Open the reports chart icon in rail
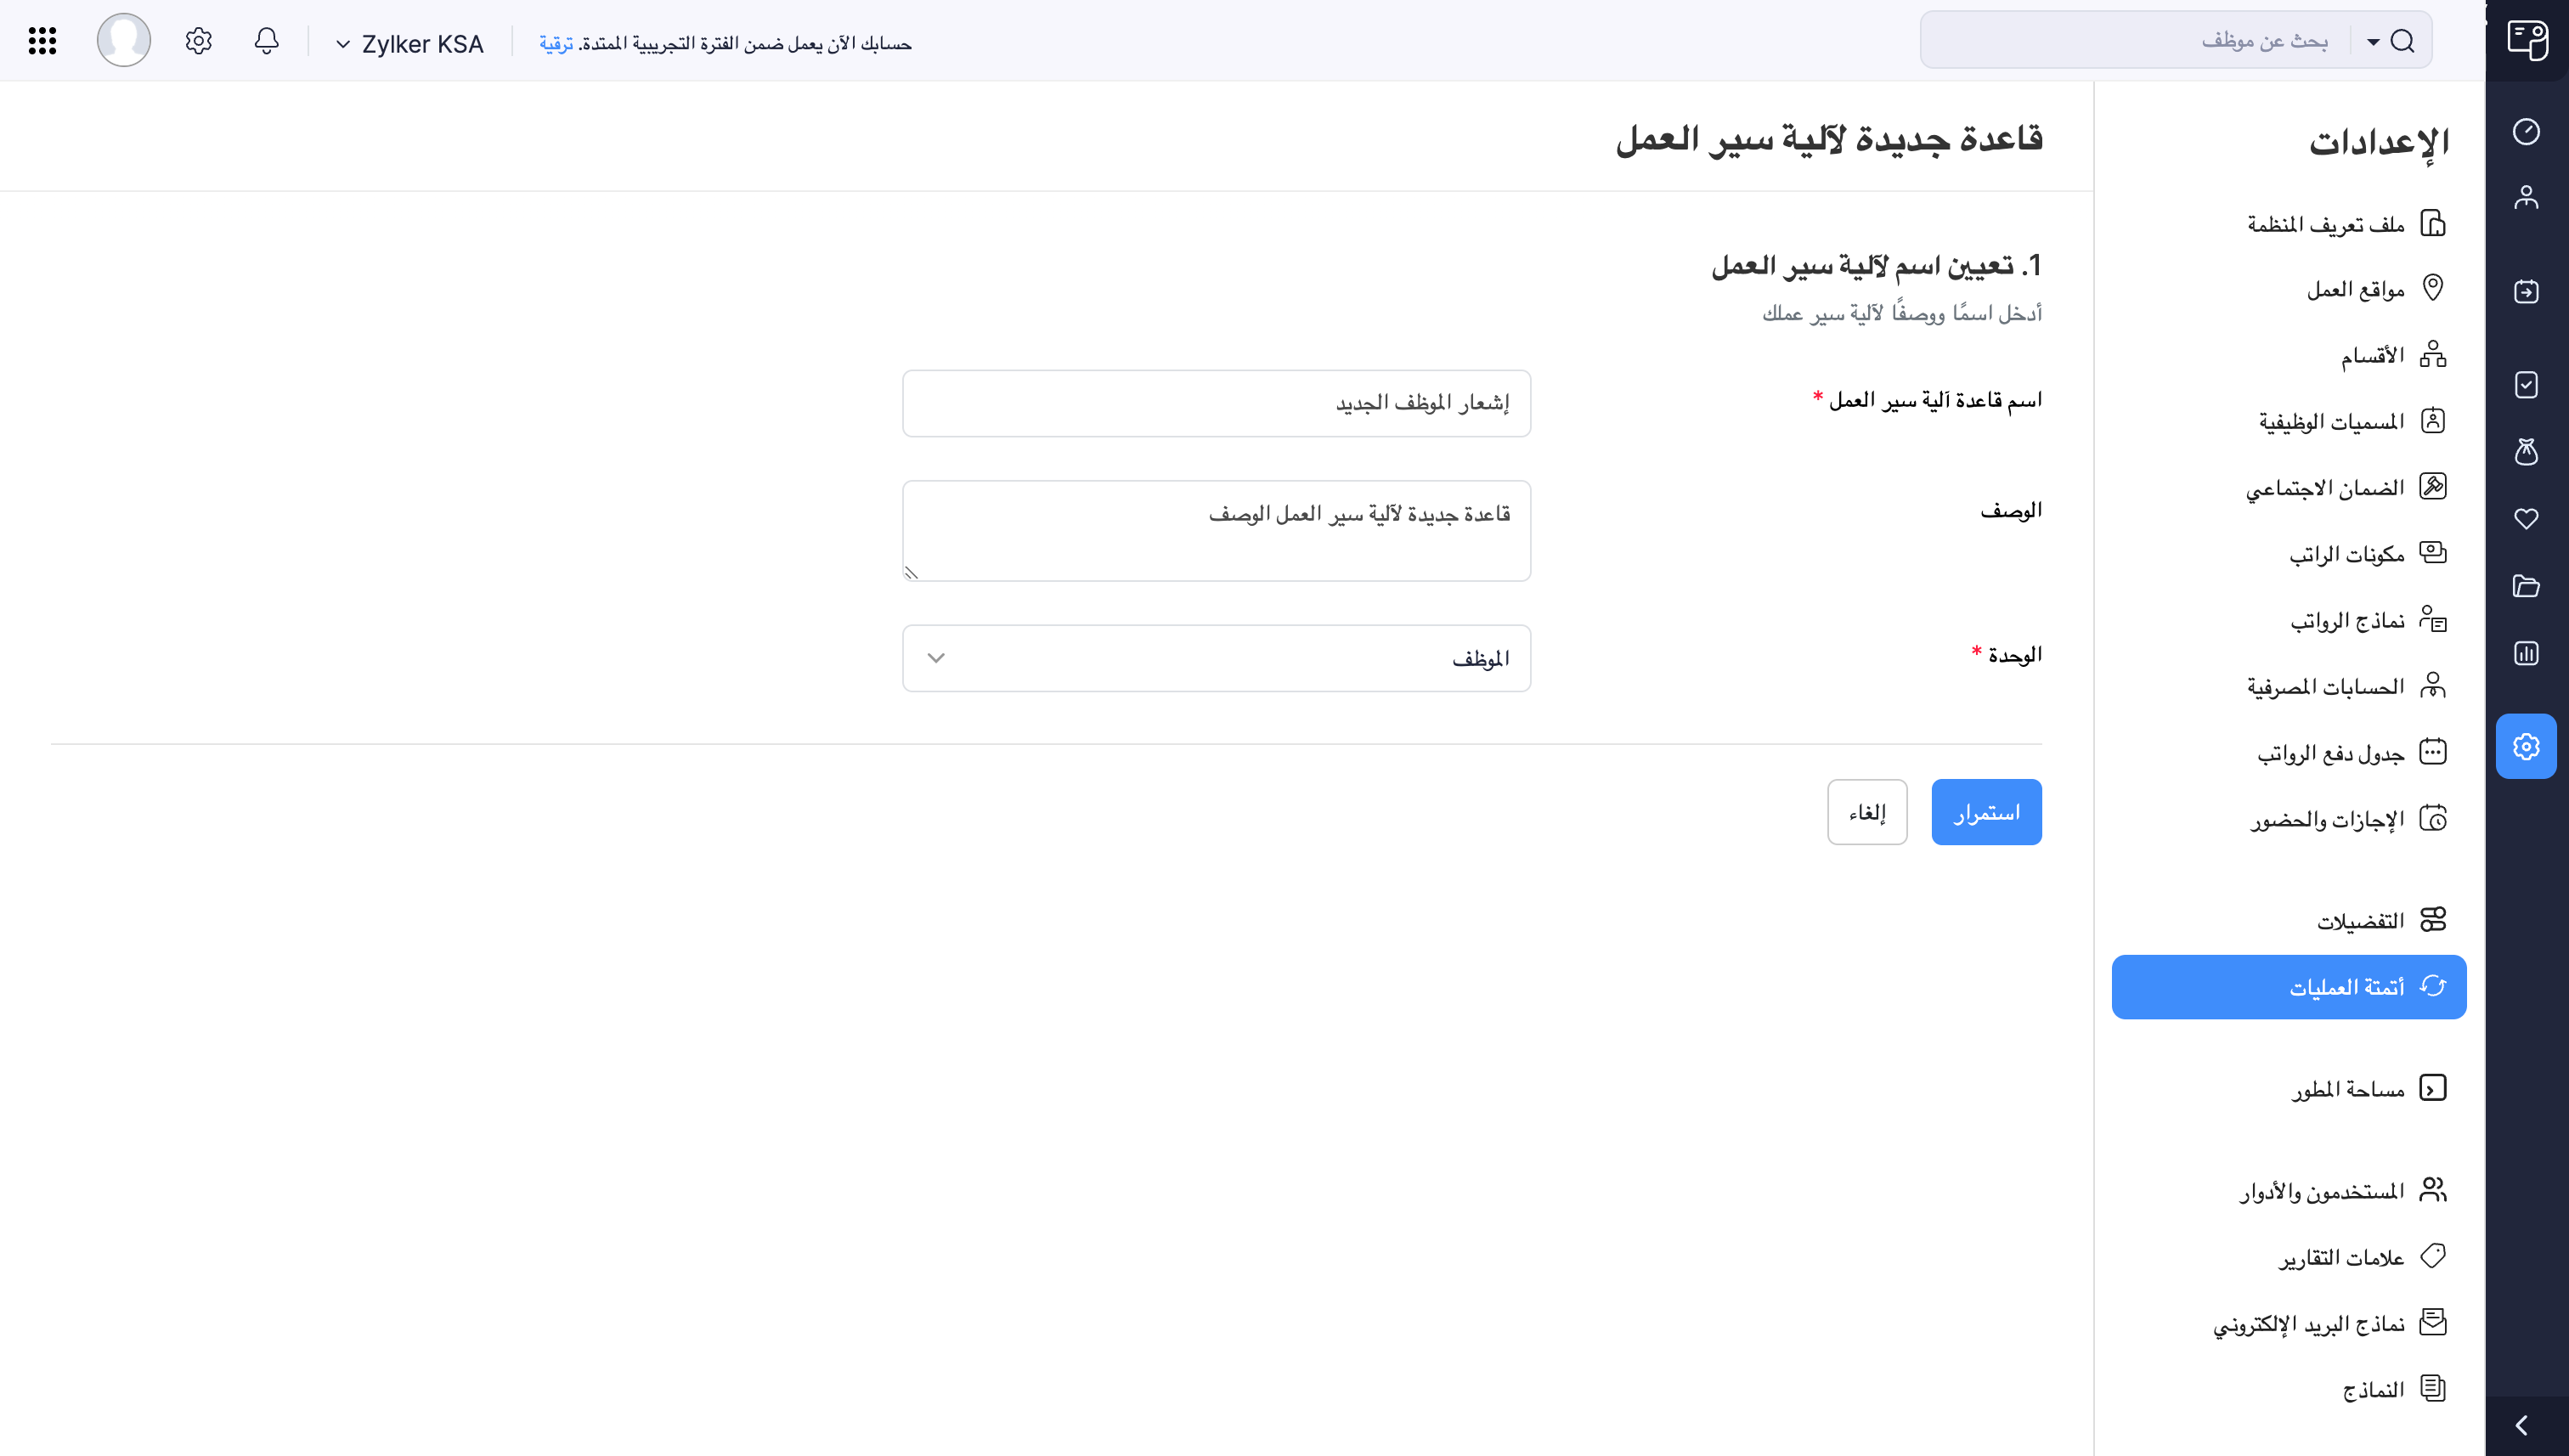 [x=2526, y=653]
